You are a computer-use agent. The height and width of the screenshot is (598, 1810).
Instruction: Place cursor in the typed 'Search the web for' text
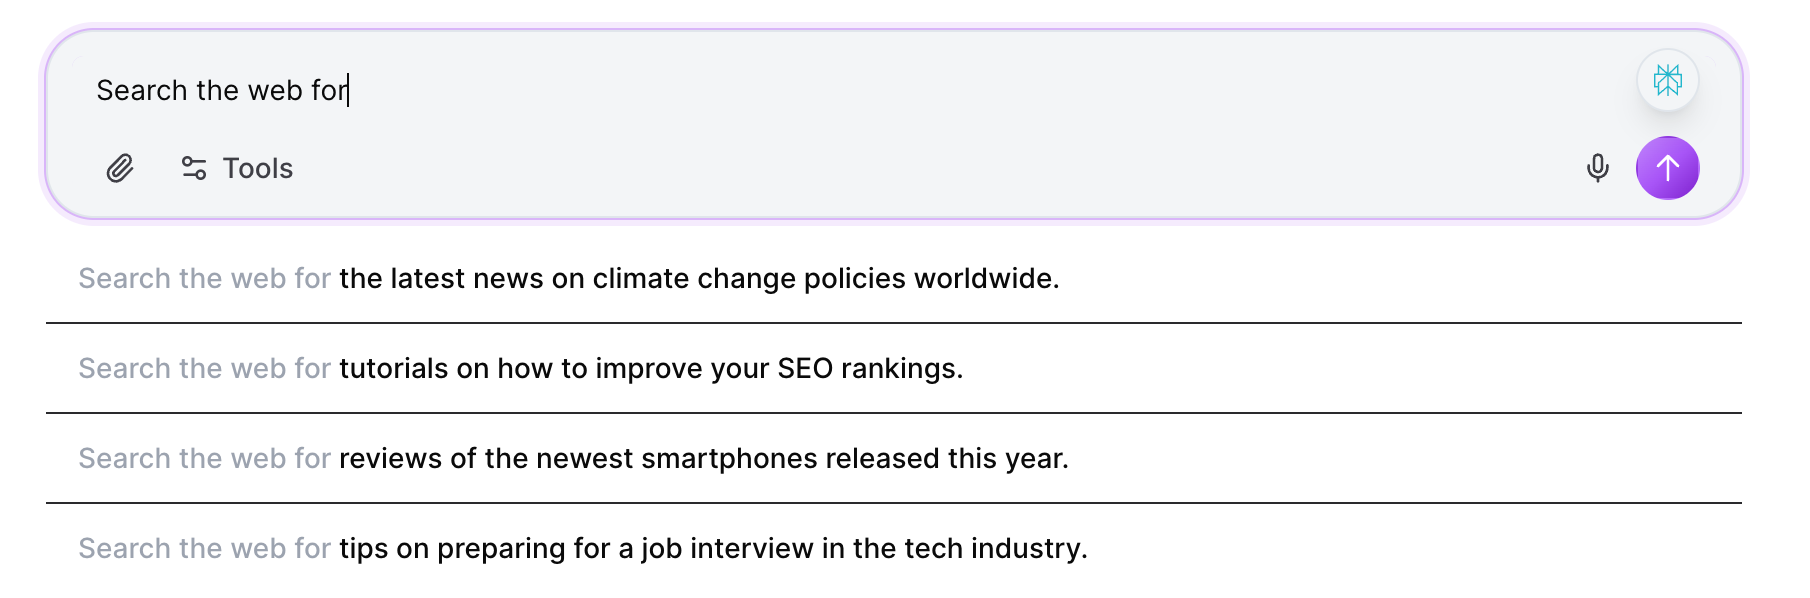pos(221,90)
